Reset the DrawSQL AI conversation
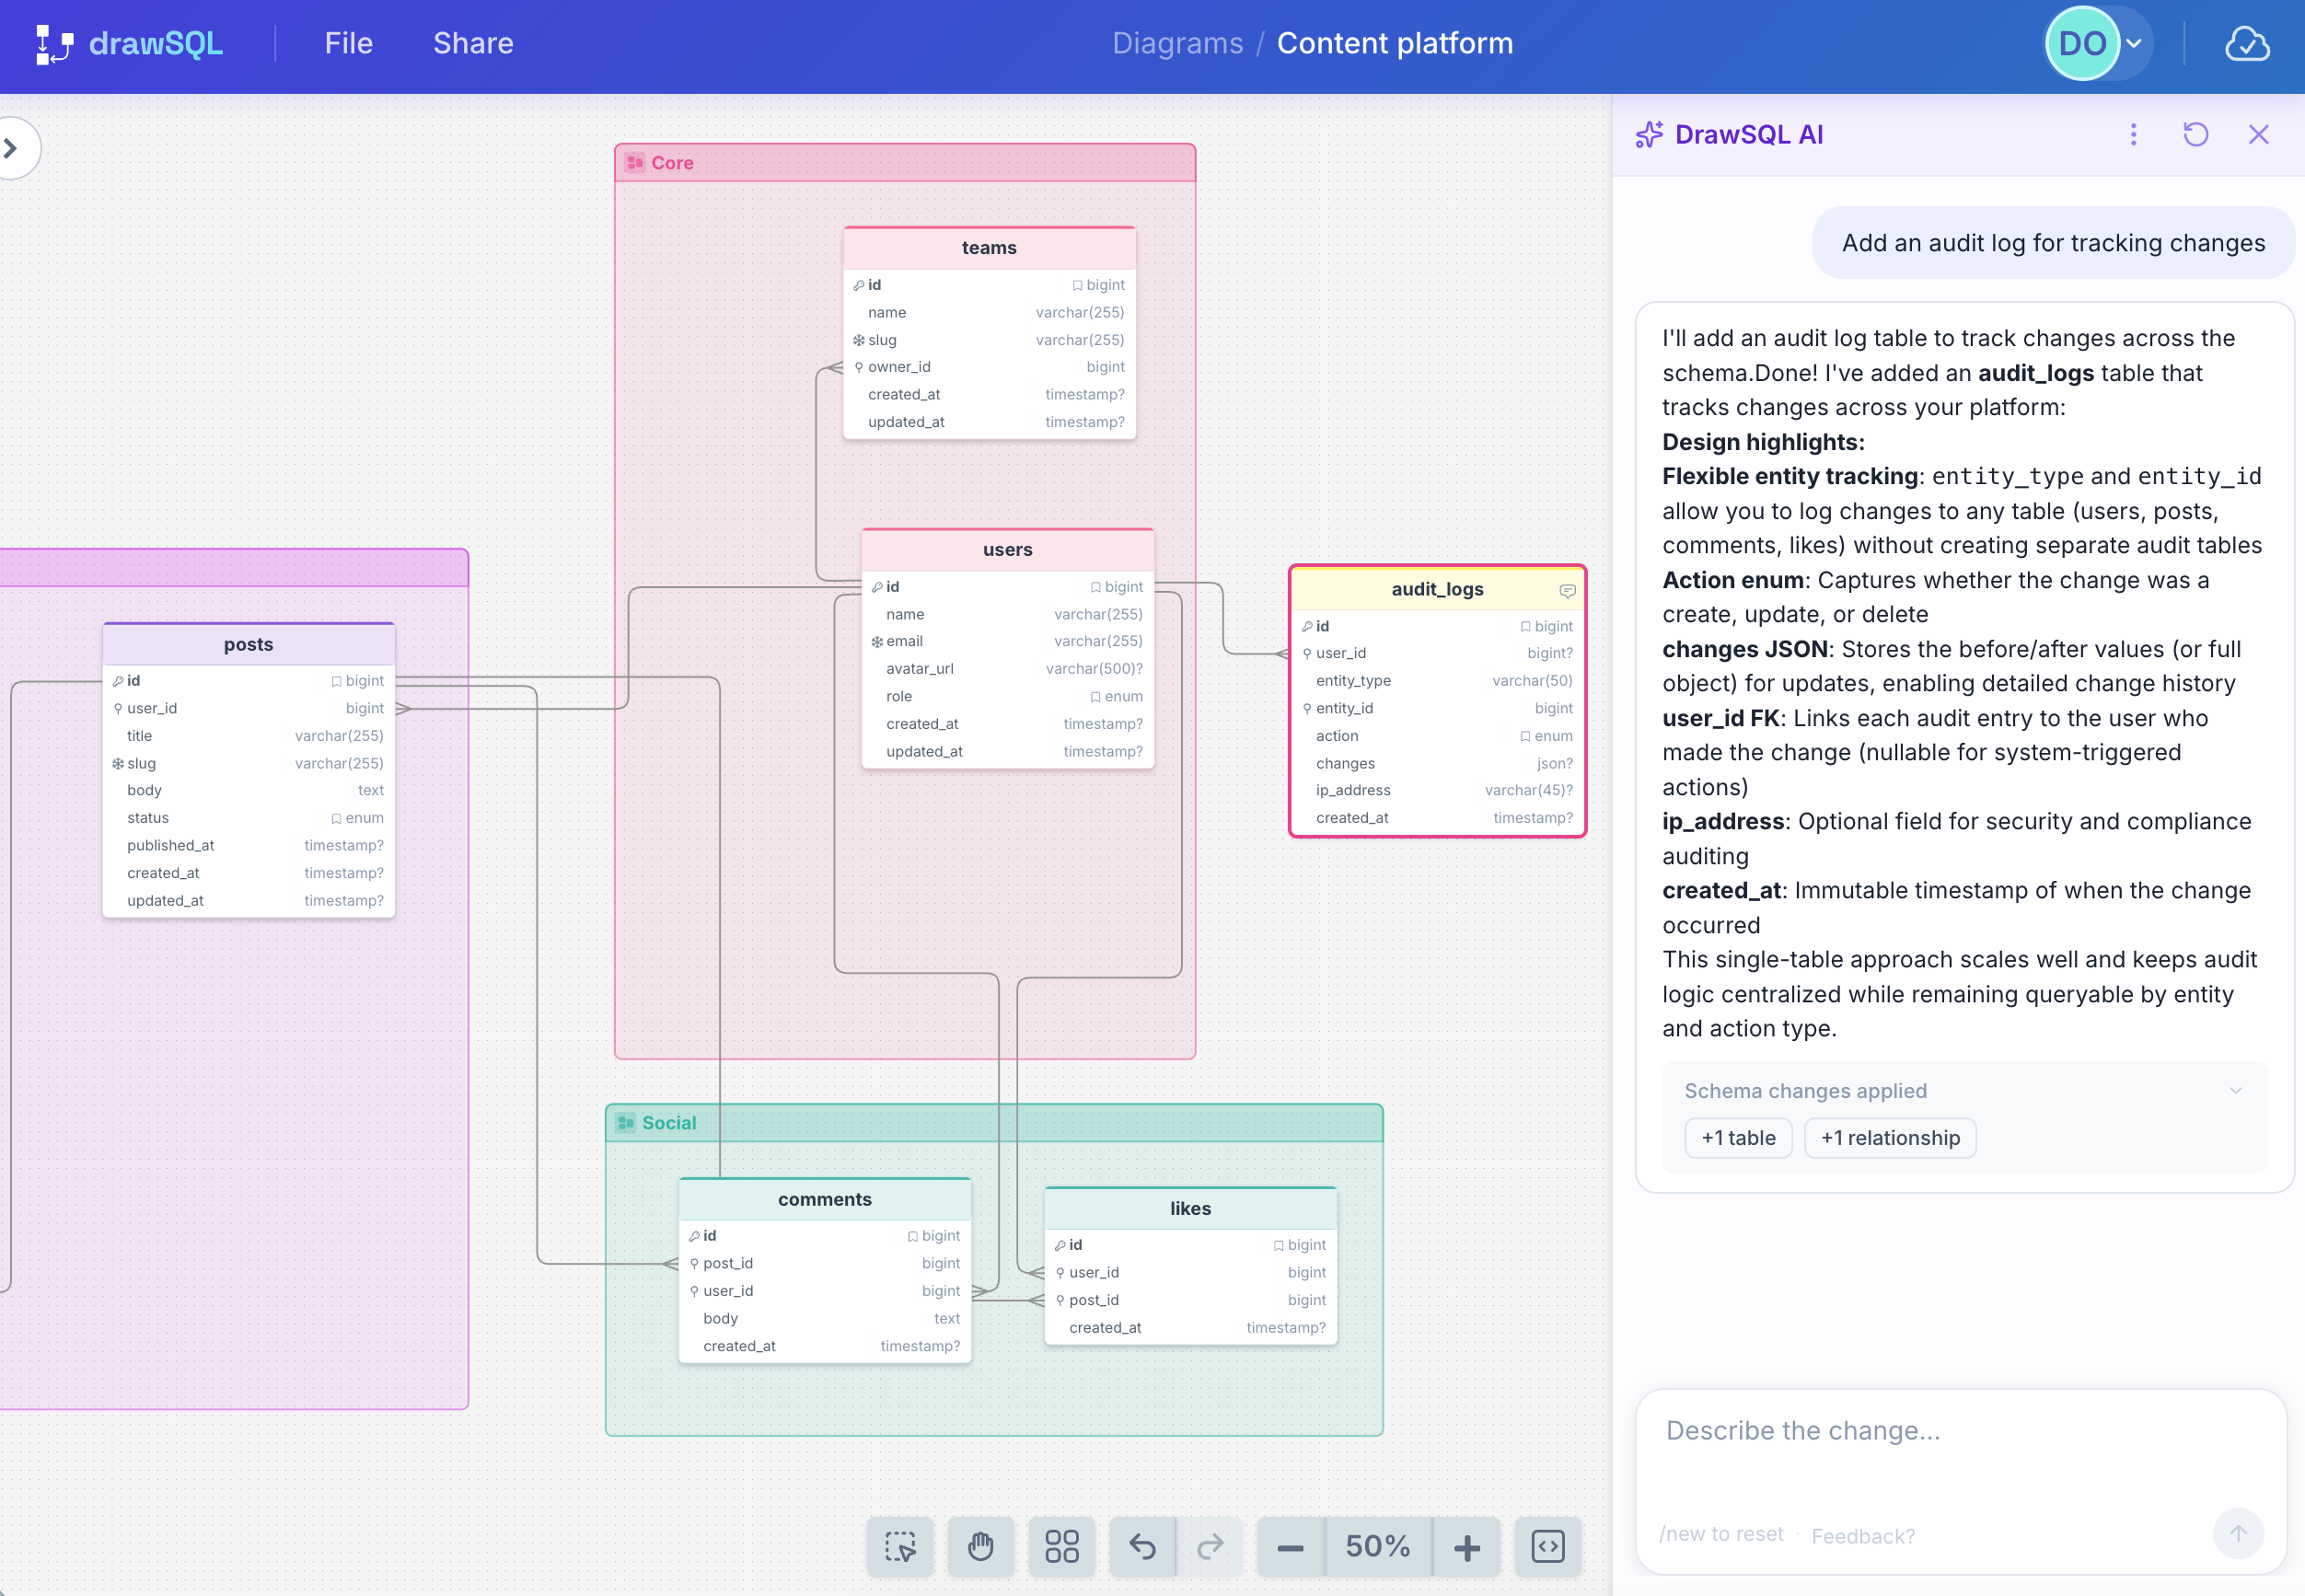Viewport: 2305px width, 1596px height. pos(2195,134)
